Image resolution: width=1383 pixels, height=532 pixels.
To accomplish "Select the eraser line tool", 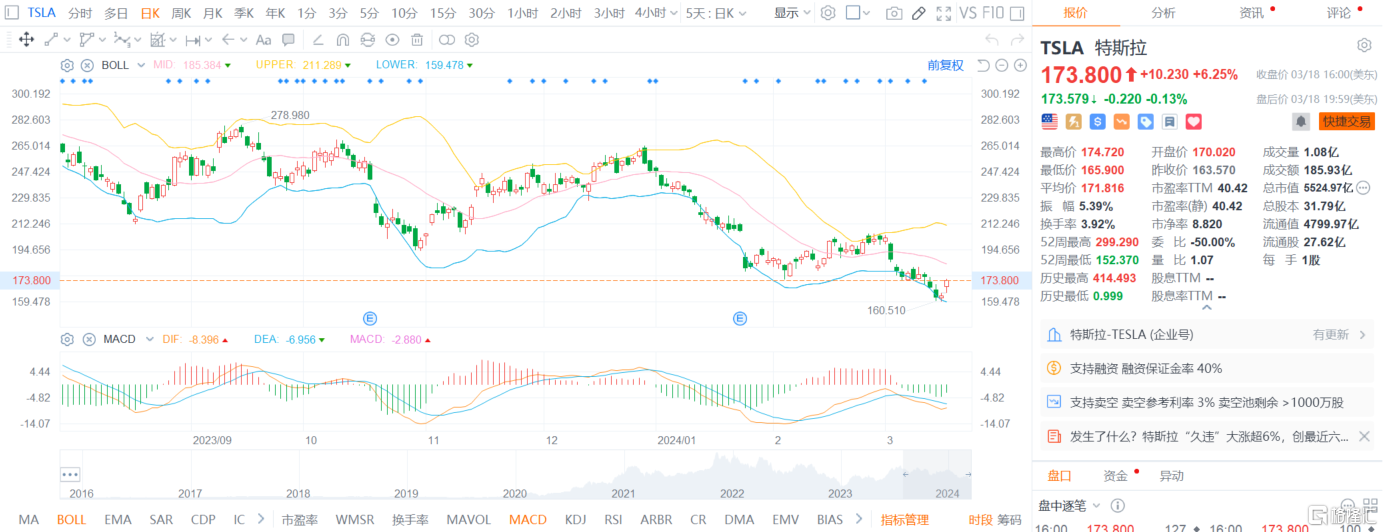I will (x=318, y=40).
